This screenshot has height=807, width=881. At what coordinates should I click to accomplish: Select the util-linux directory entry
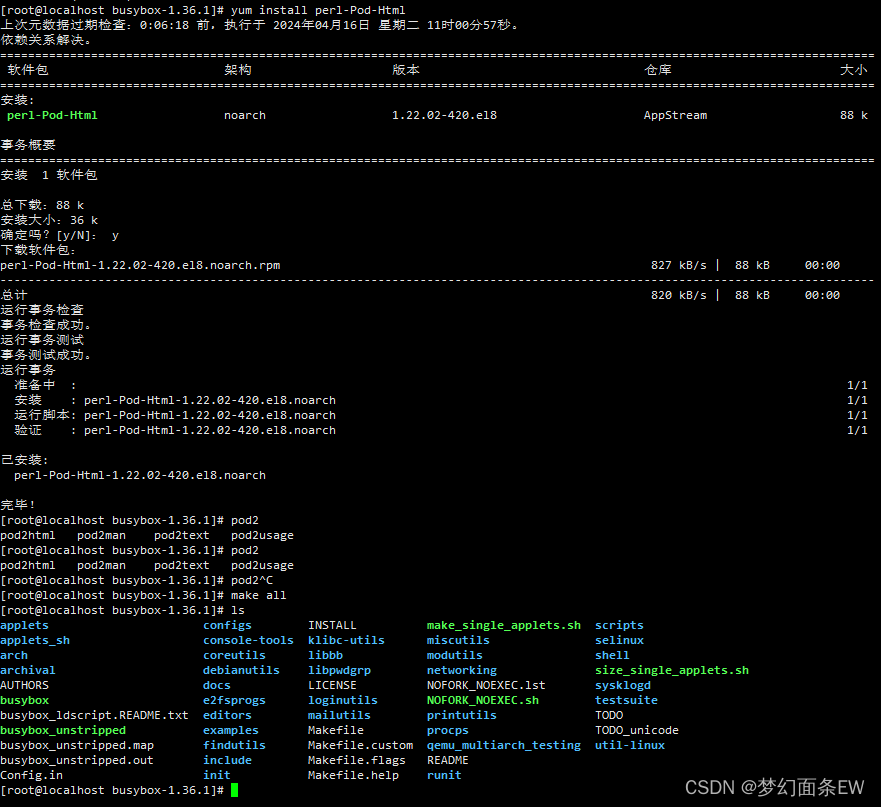point(629,744)
